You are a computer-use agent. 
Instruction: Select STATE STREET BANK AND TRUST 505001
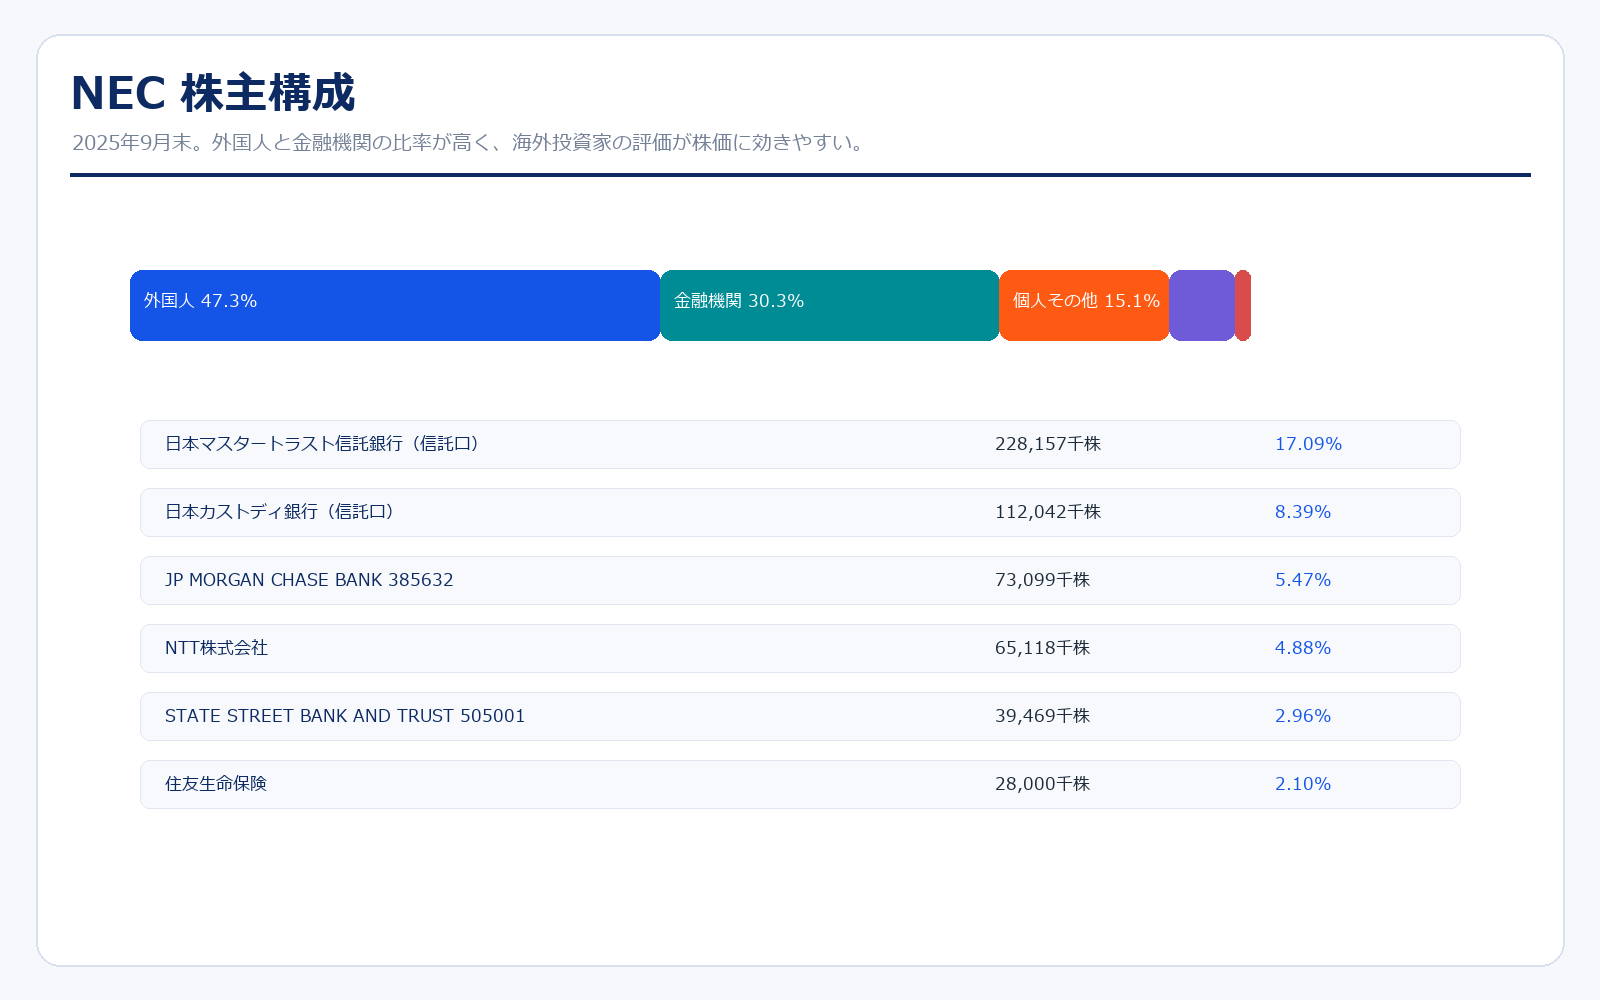click(345, 716)
